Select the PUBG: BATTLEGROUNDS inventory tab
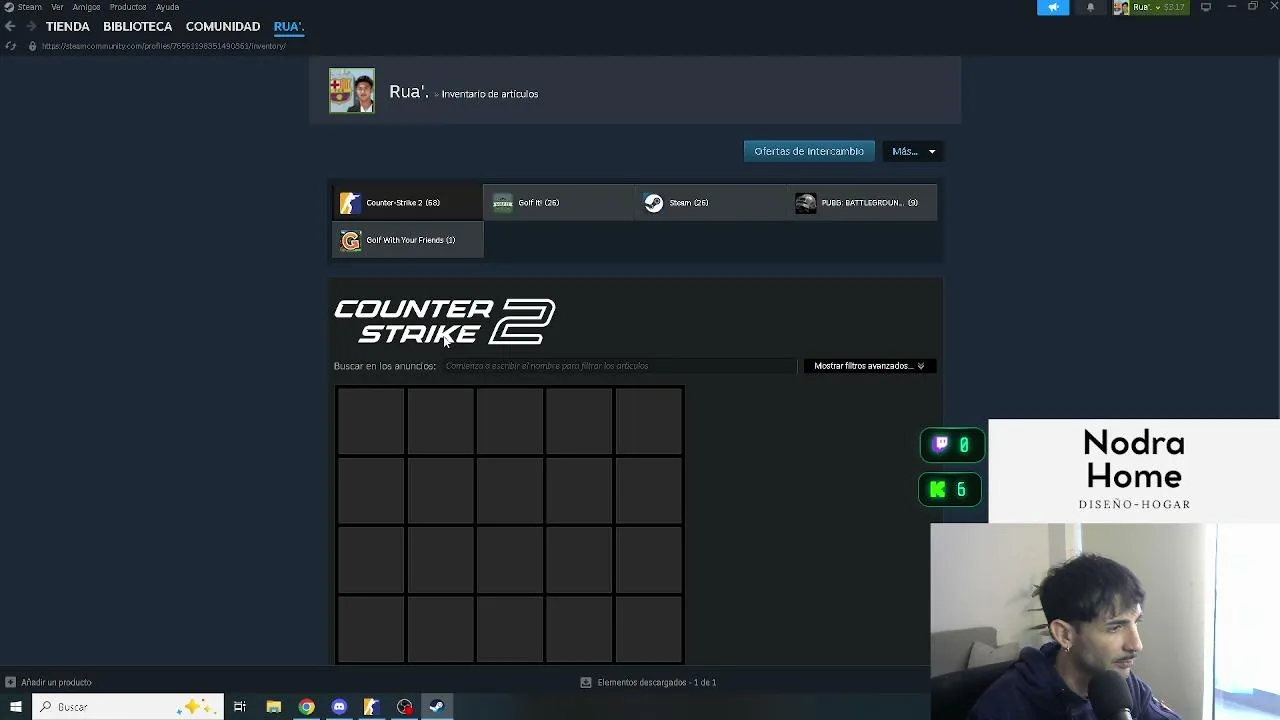This screenshot has width=1280, height=720. (x=862, y=203)
